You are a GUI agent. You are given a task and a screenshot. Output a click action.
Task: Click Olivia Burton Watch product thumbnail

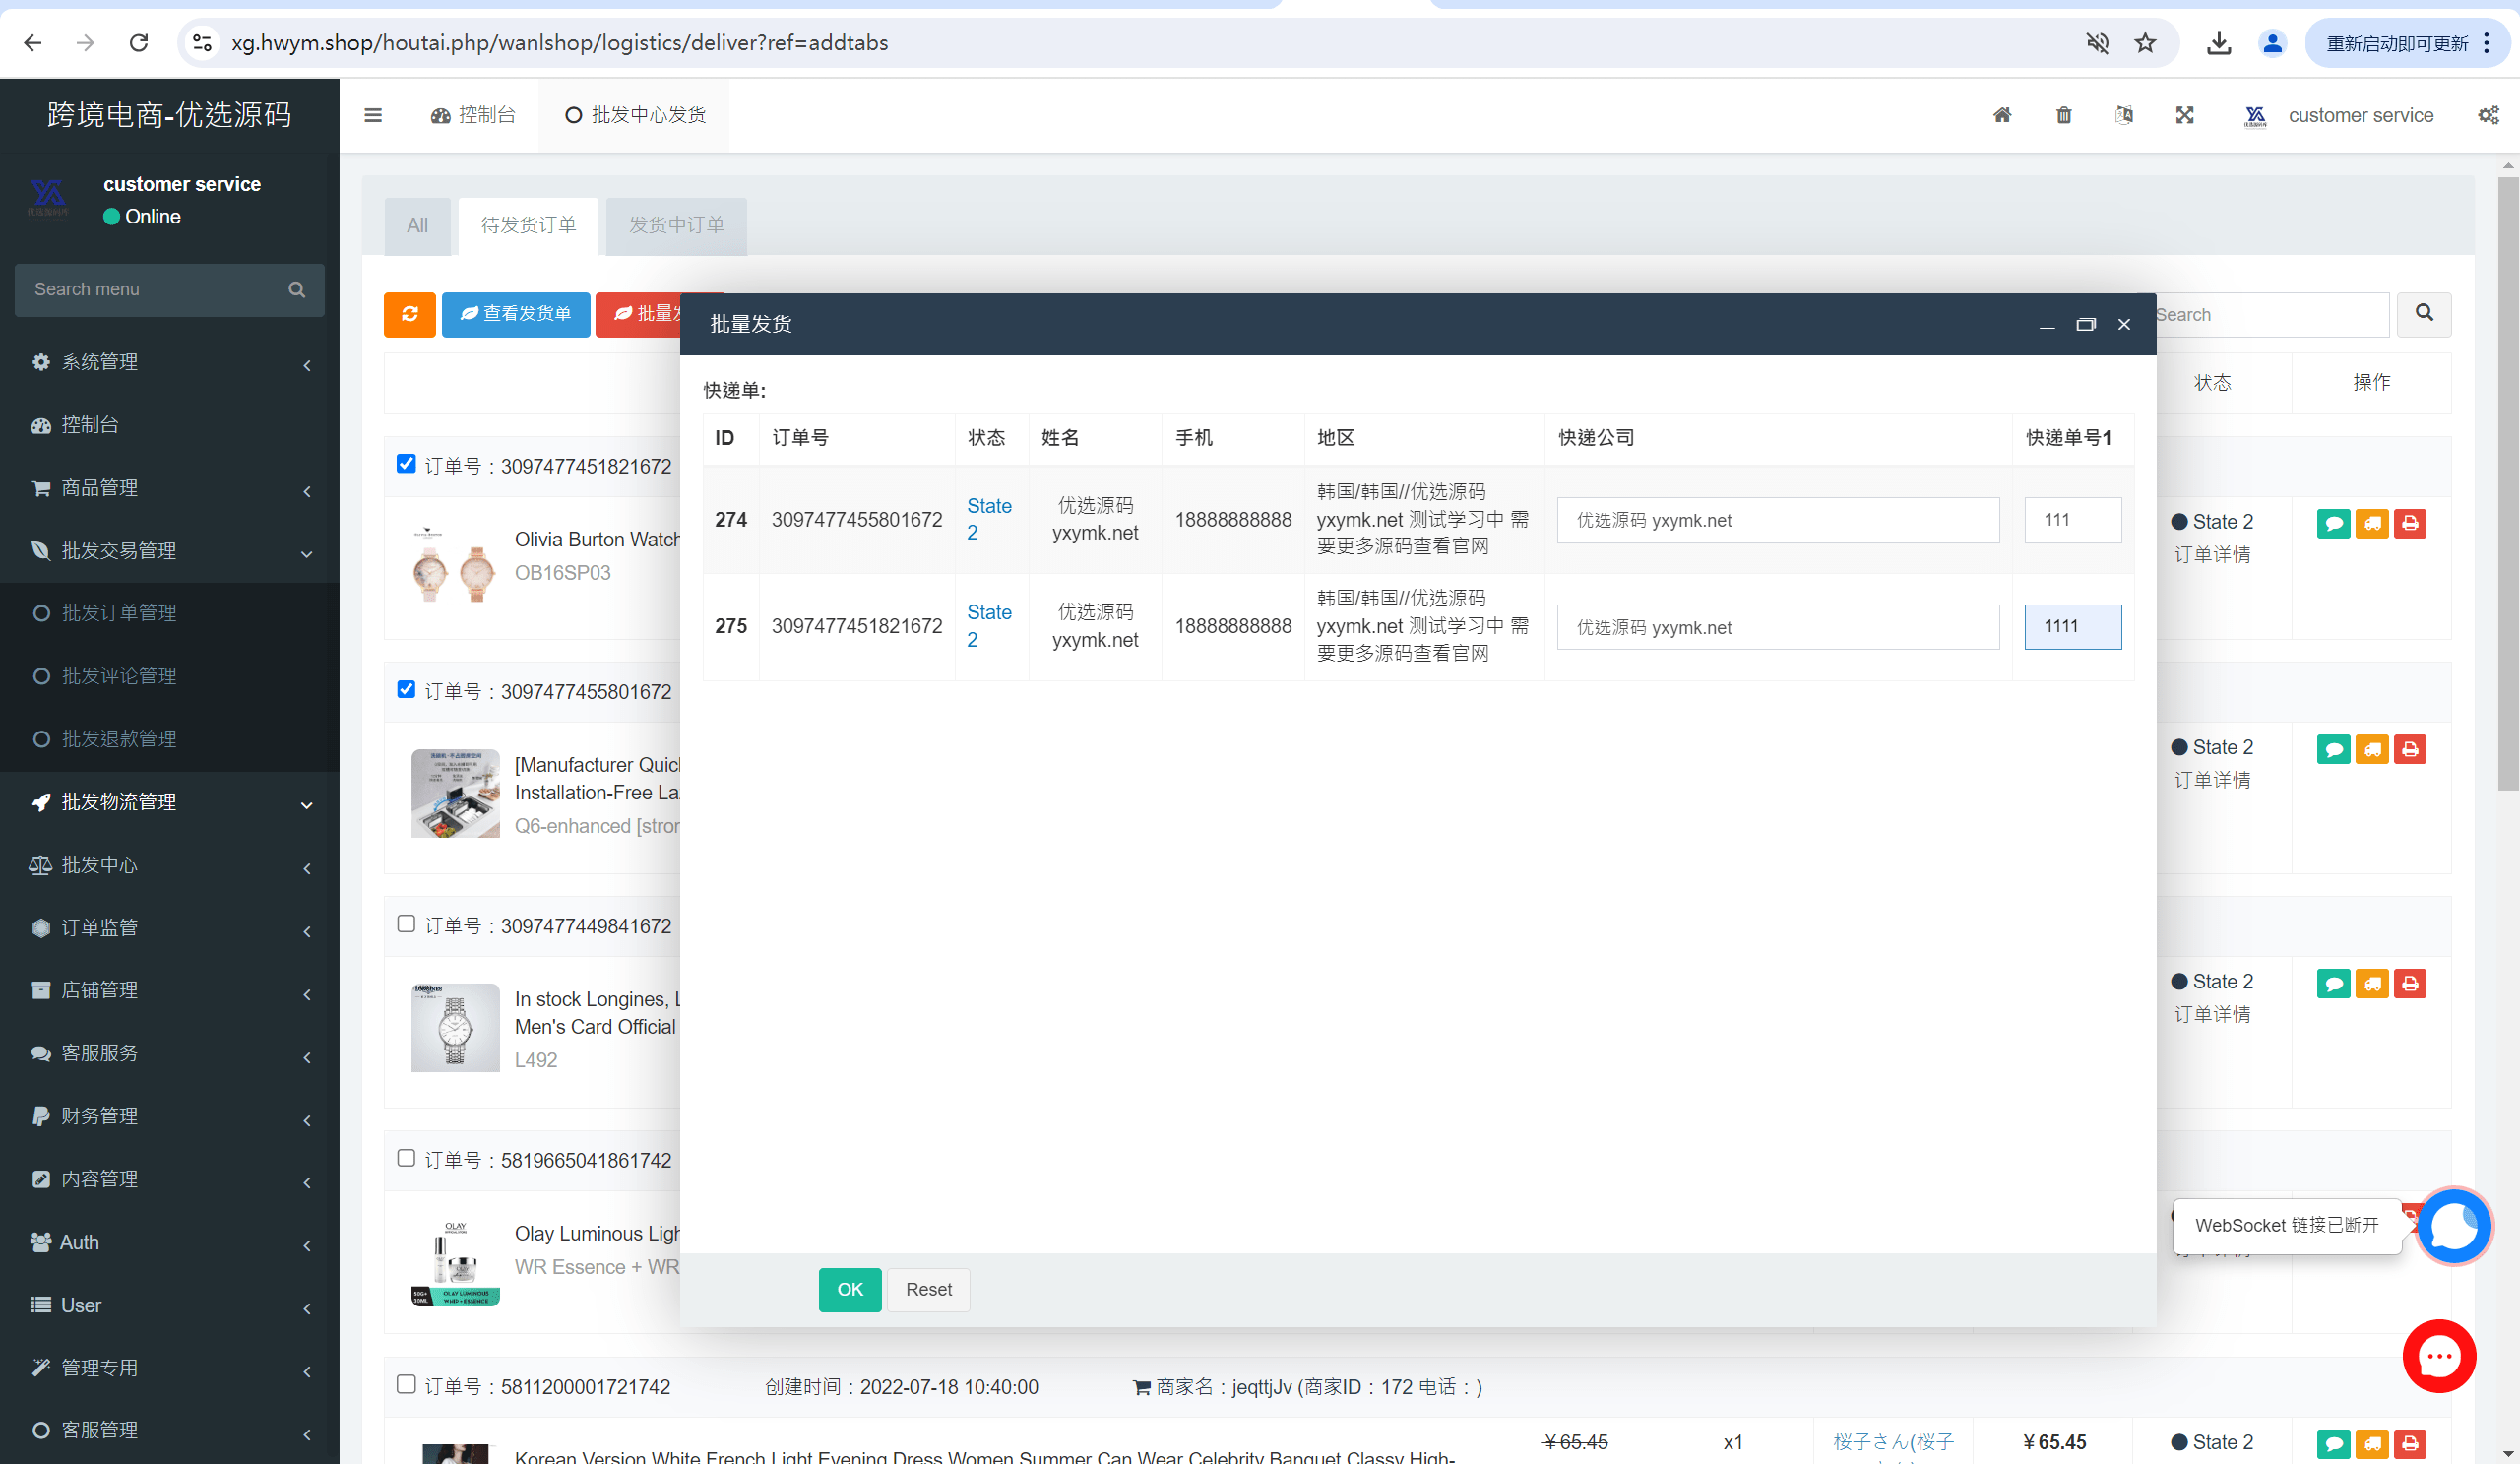point(454,566)
